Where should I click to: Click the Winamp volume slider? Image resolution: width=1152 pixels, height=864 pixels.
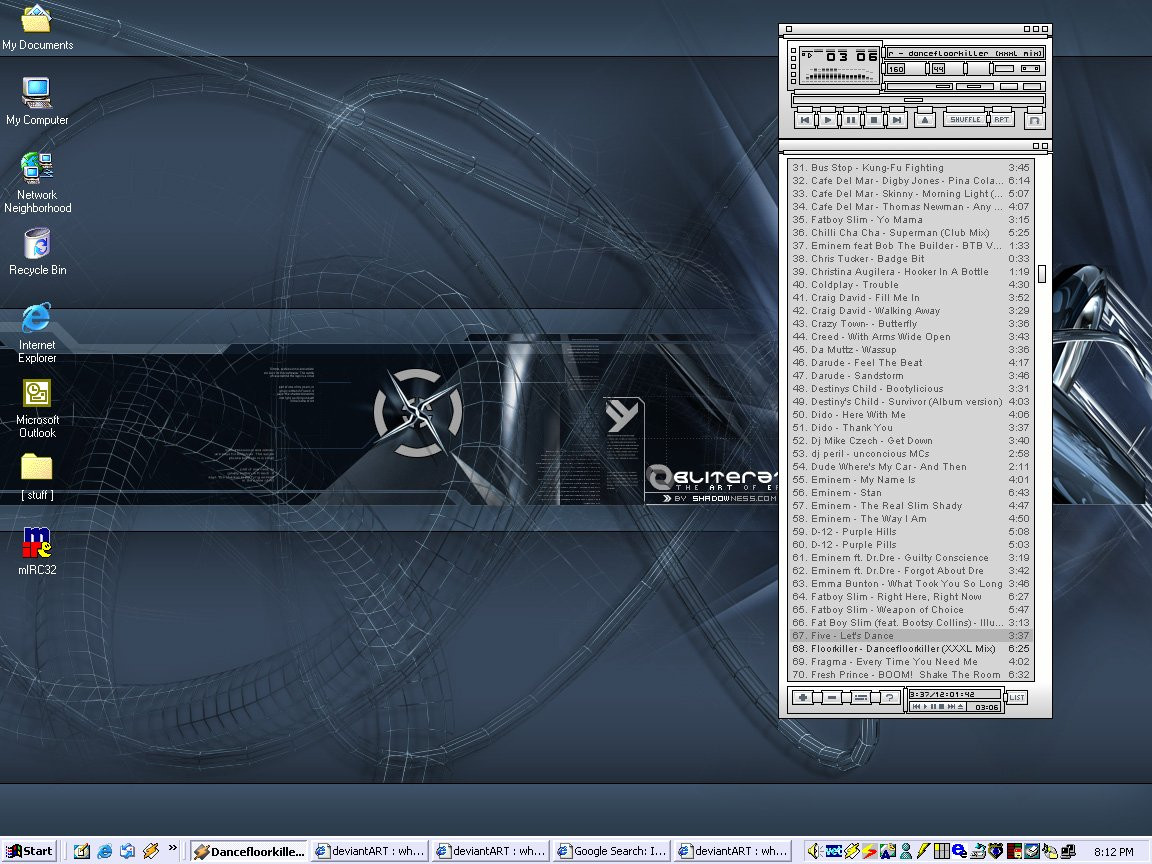point(918,87)
